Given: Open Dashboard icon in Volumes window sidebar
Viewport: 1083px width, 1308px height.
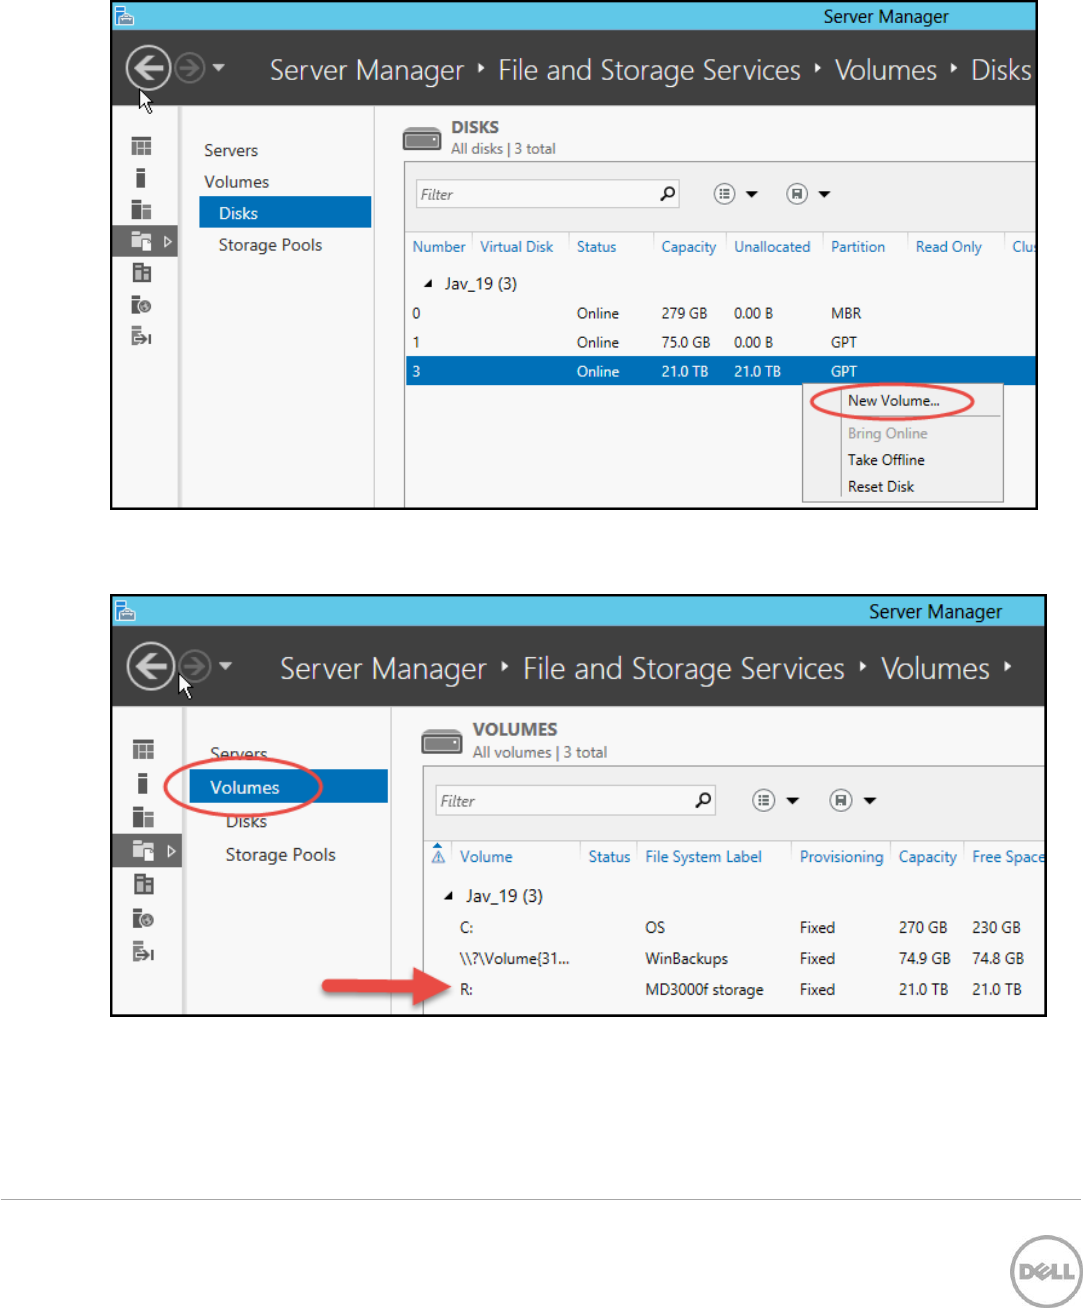Looking at the screenshot, I should [x=144, y=750].
